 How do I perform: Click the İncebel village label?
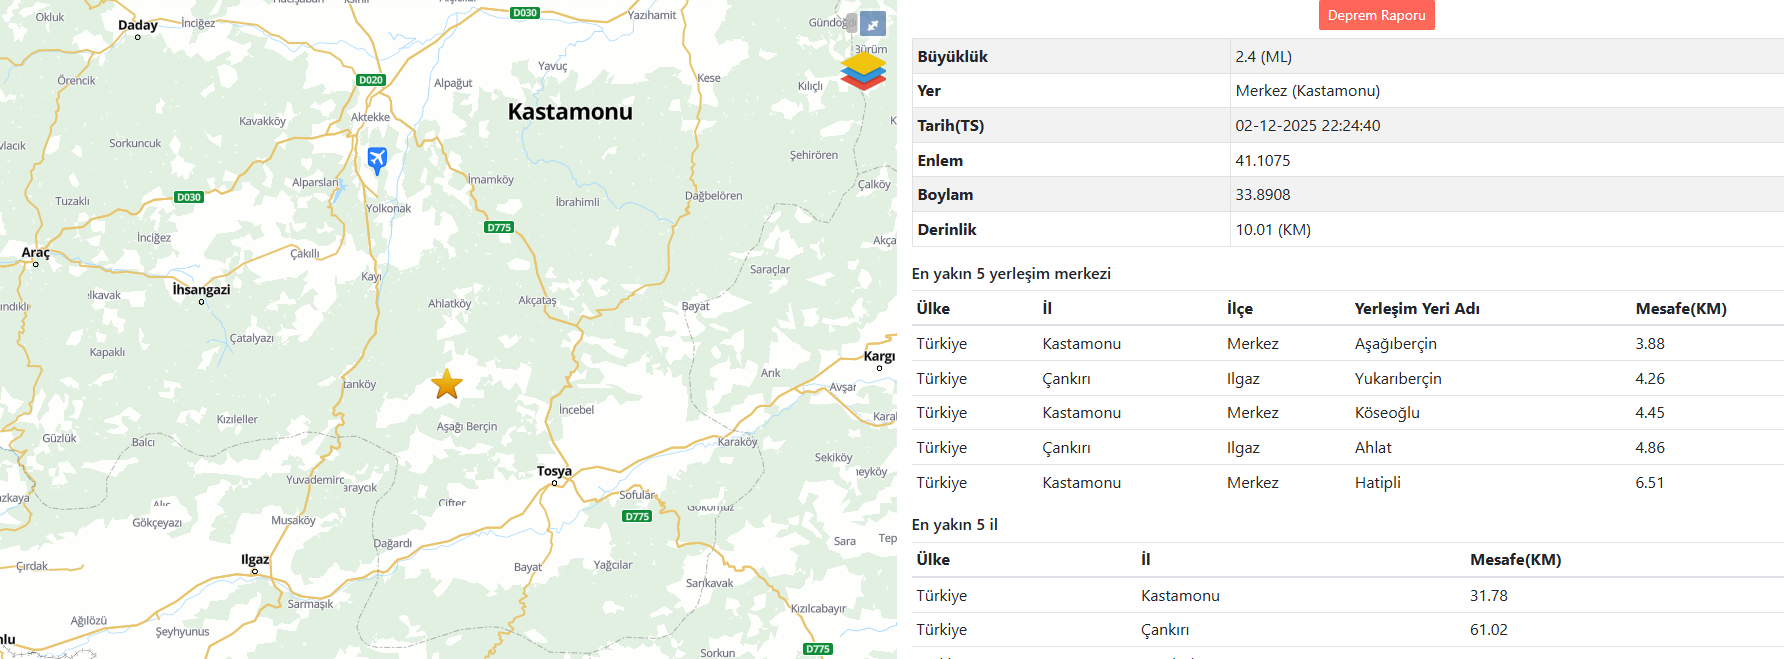[577, 410]
